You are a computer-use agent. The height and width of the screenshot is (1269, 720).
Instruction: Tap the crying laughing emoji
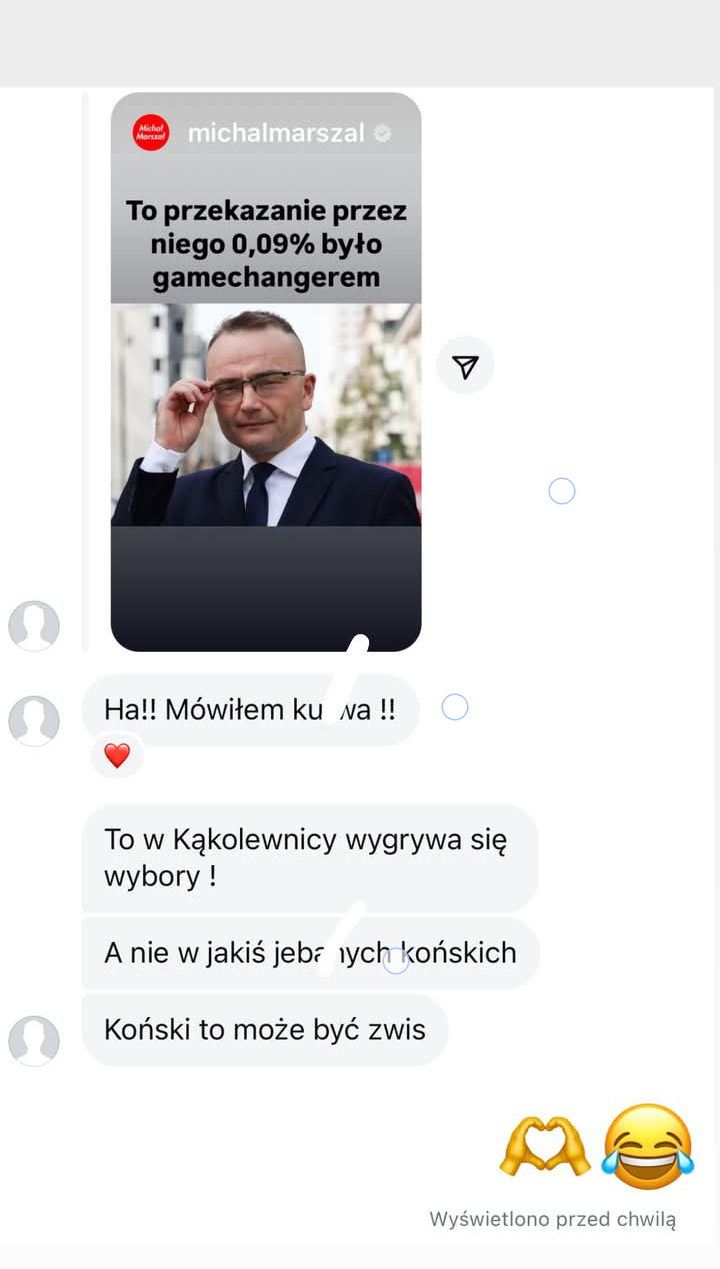point(648,1146)
